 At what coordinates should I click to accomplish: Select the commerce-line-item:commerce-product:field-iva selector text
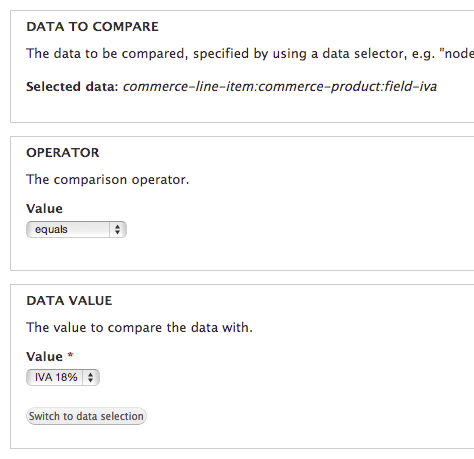(280, 87)
